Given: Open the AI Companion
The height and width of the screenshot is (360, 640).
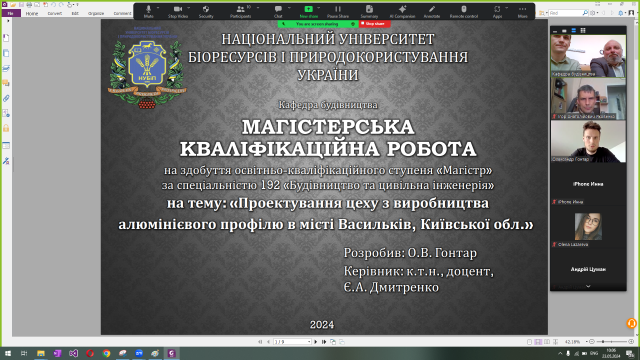Looking at the screenshot, I should coord(402,11).
